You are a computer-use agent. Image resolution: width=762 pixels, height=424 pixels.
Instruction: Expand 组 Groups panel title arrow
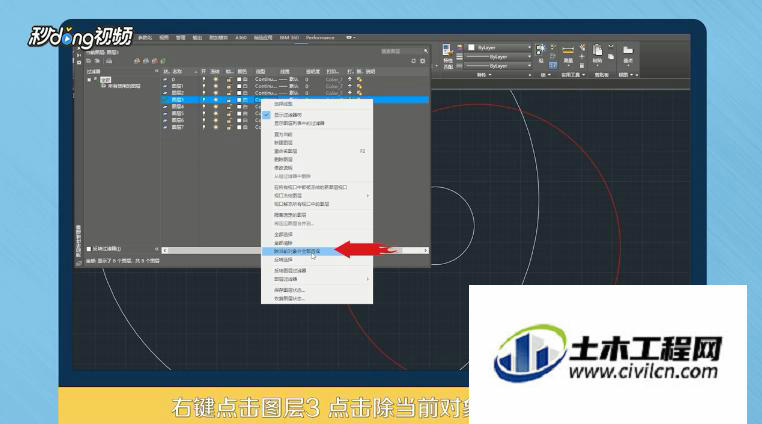point(549,75)
